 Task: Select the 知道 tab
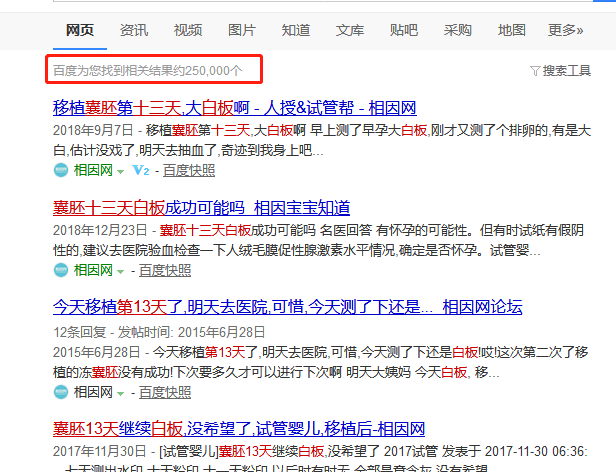[x=295, y=30]
